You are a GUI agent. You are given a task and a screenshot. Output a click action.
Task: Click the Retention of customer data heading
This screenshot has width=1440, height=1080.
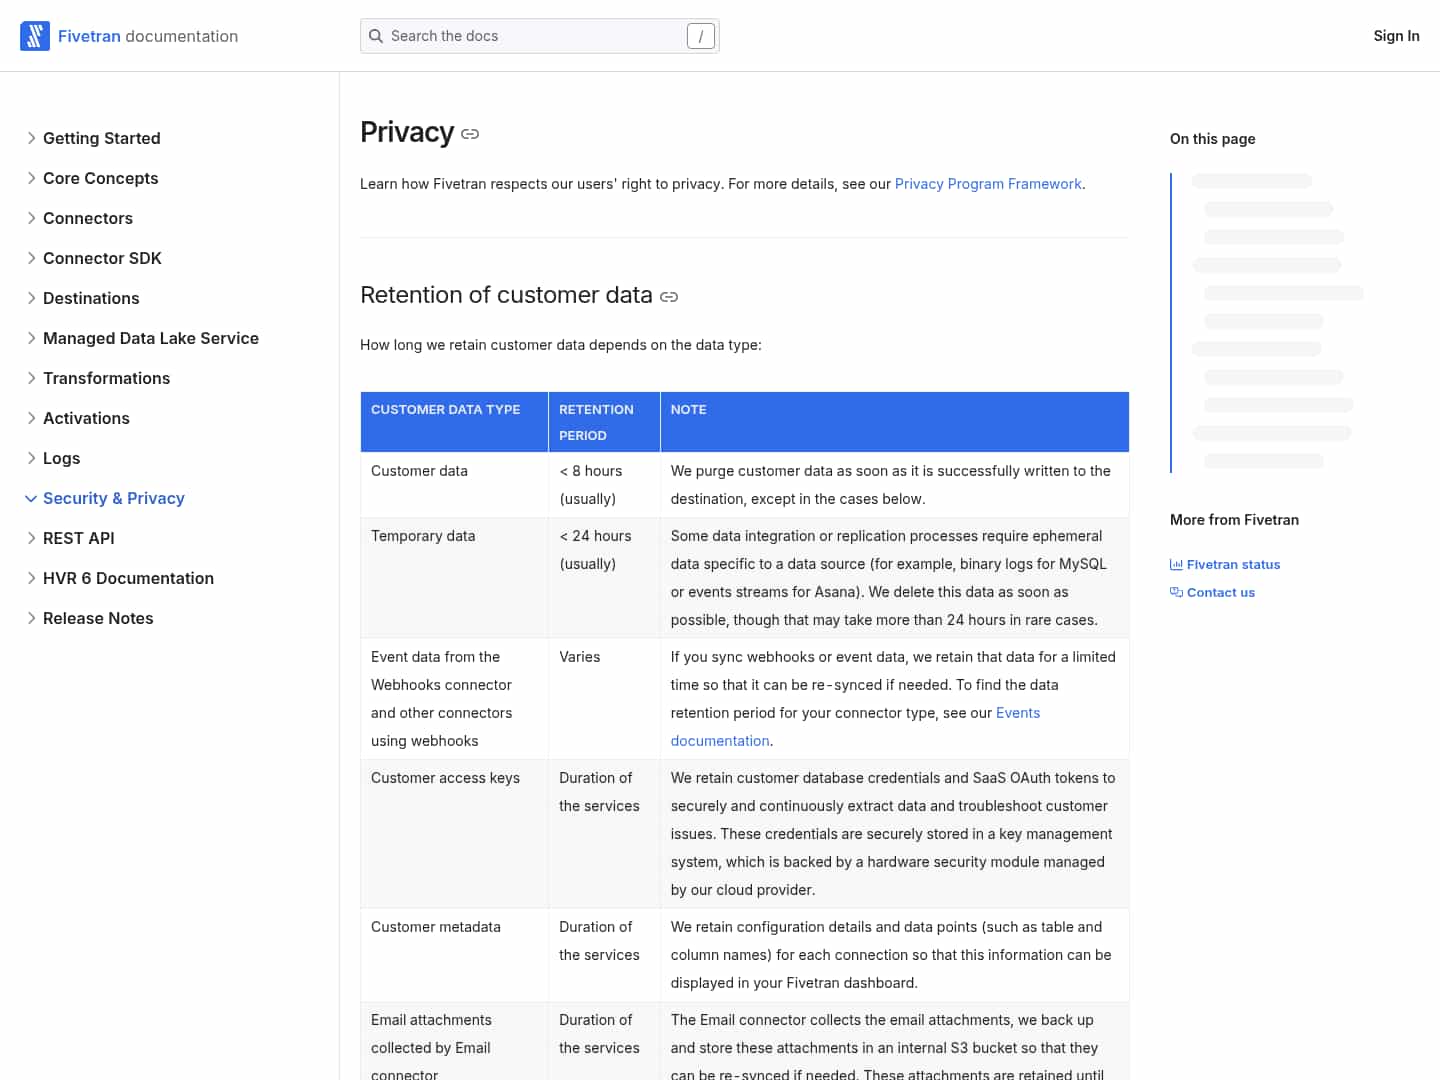point(506,295)
